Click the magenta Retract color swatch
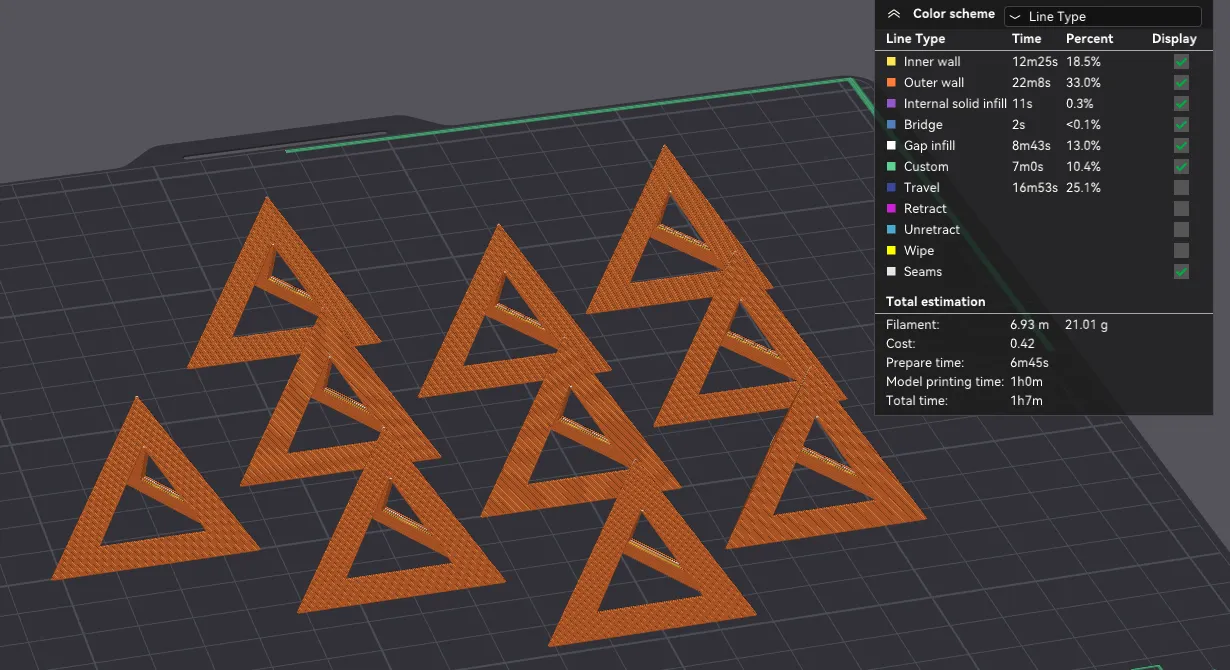The image size is (1230, 670). [x=891, y=209]
